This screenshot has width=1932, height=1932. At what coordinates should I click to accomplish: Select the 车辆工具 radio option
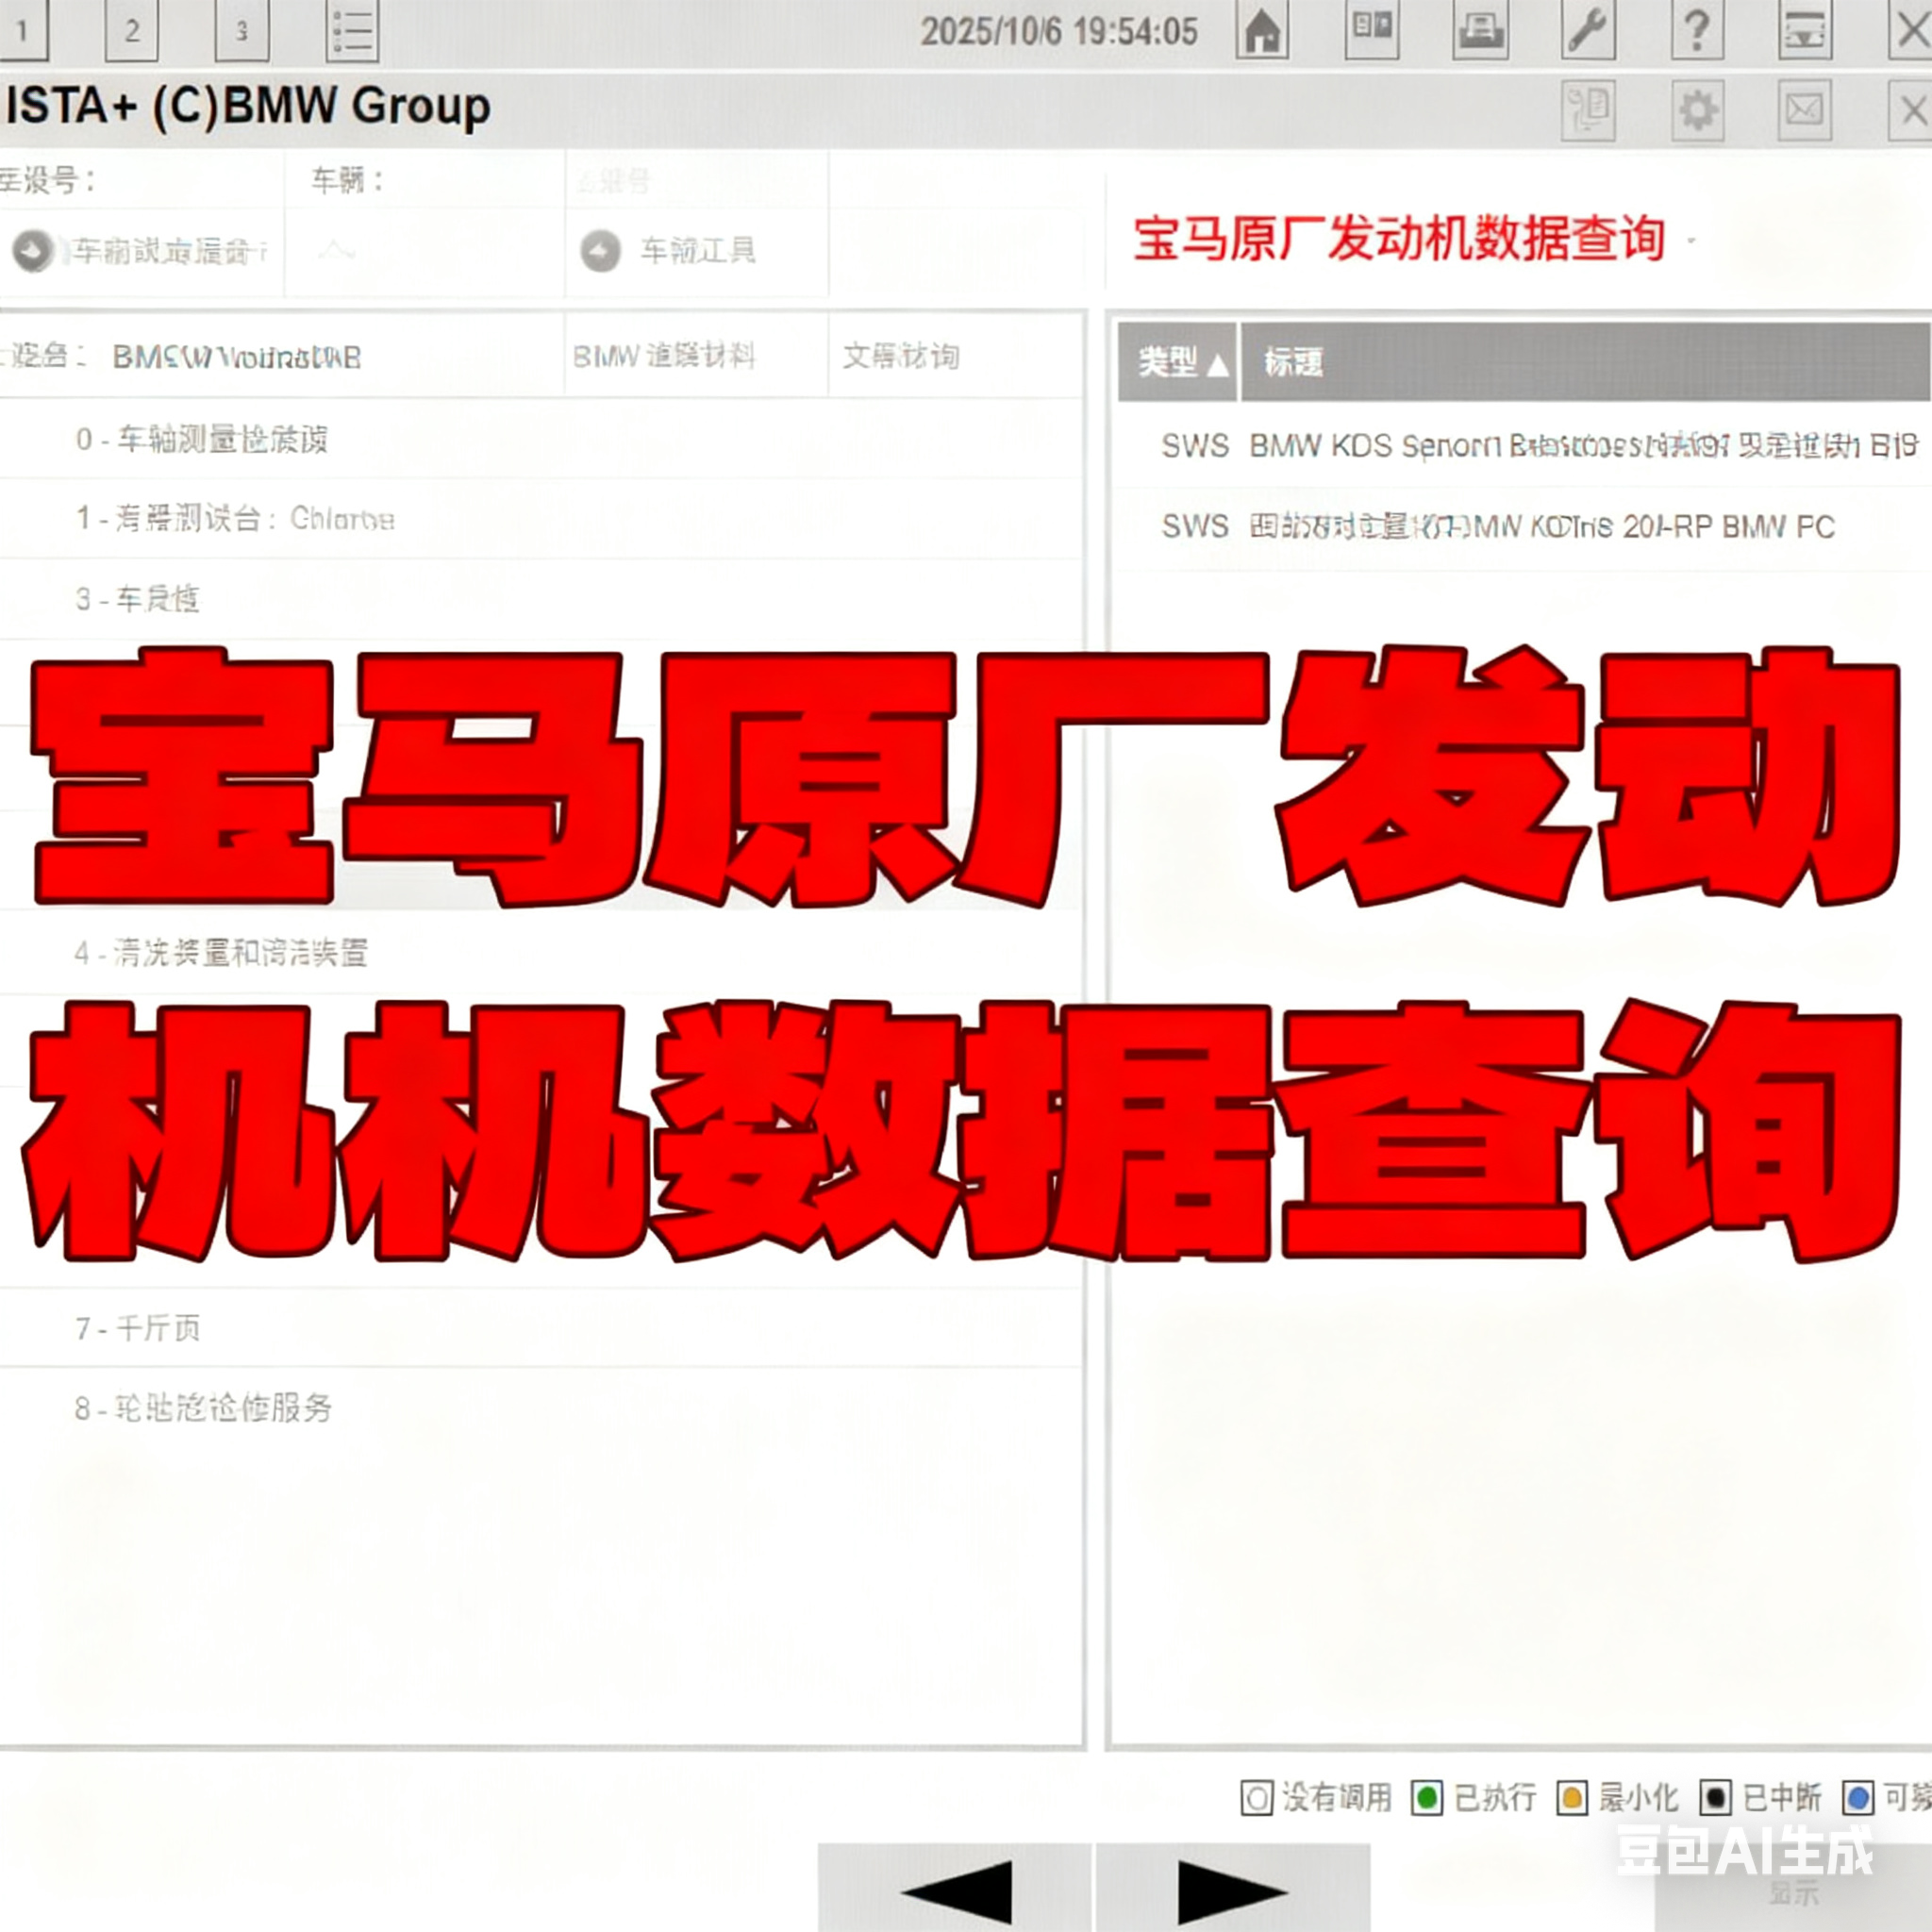coord(601,251)
